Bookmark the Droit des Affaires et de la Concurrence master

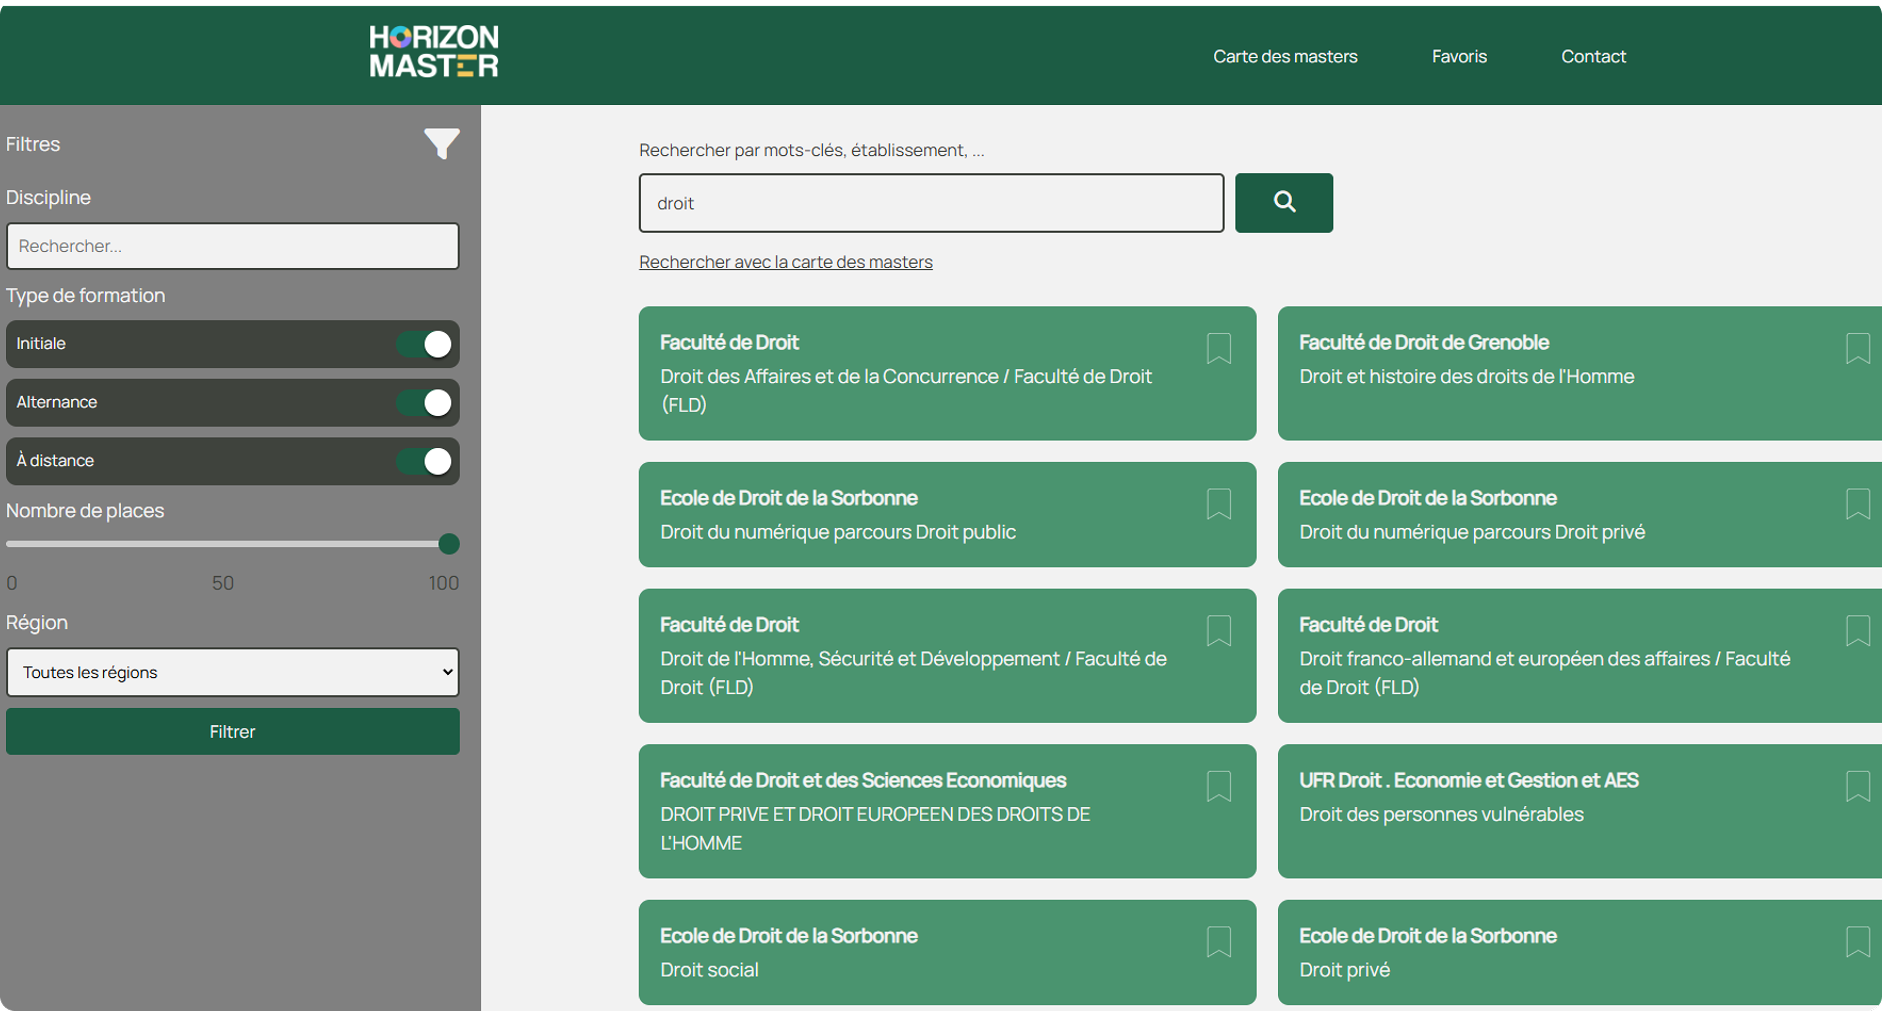tap(1218, 348)
